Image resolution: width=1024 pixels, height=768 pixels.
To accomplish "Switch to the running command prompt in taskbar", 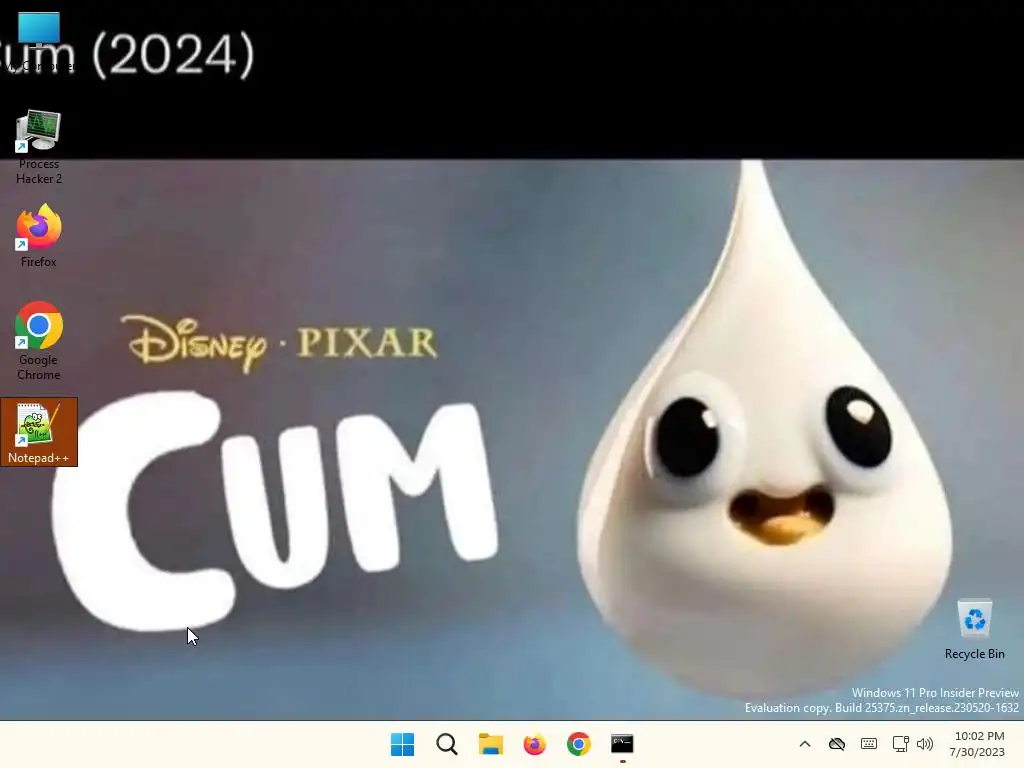I will coord(622,744).
